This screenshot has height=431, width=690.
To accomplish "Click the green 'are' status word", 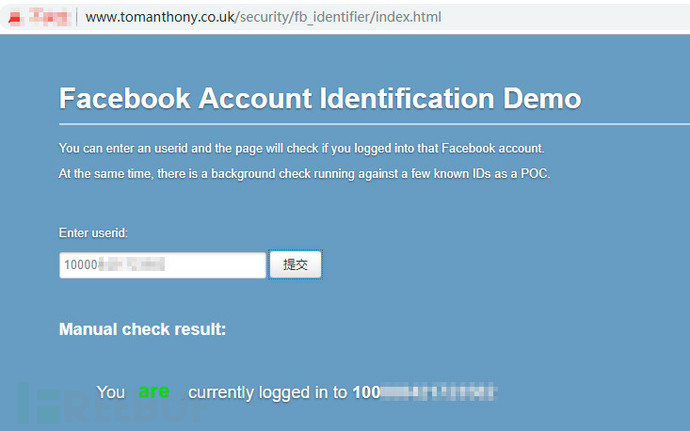I will point(154,391).
